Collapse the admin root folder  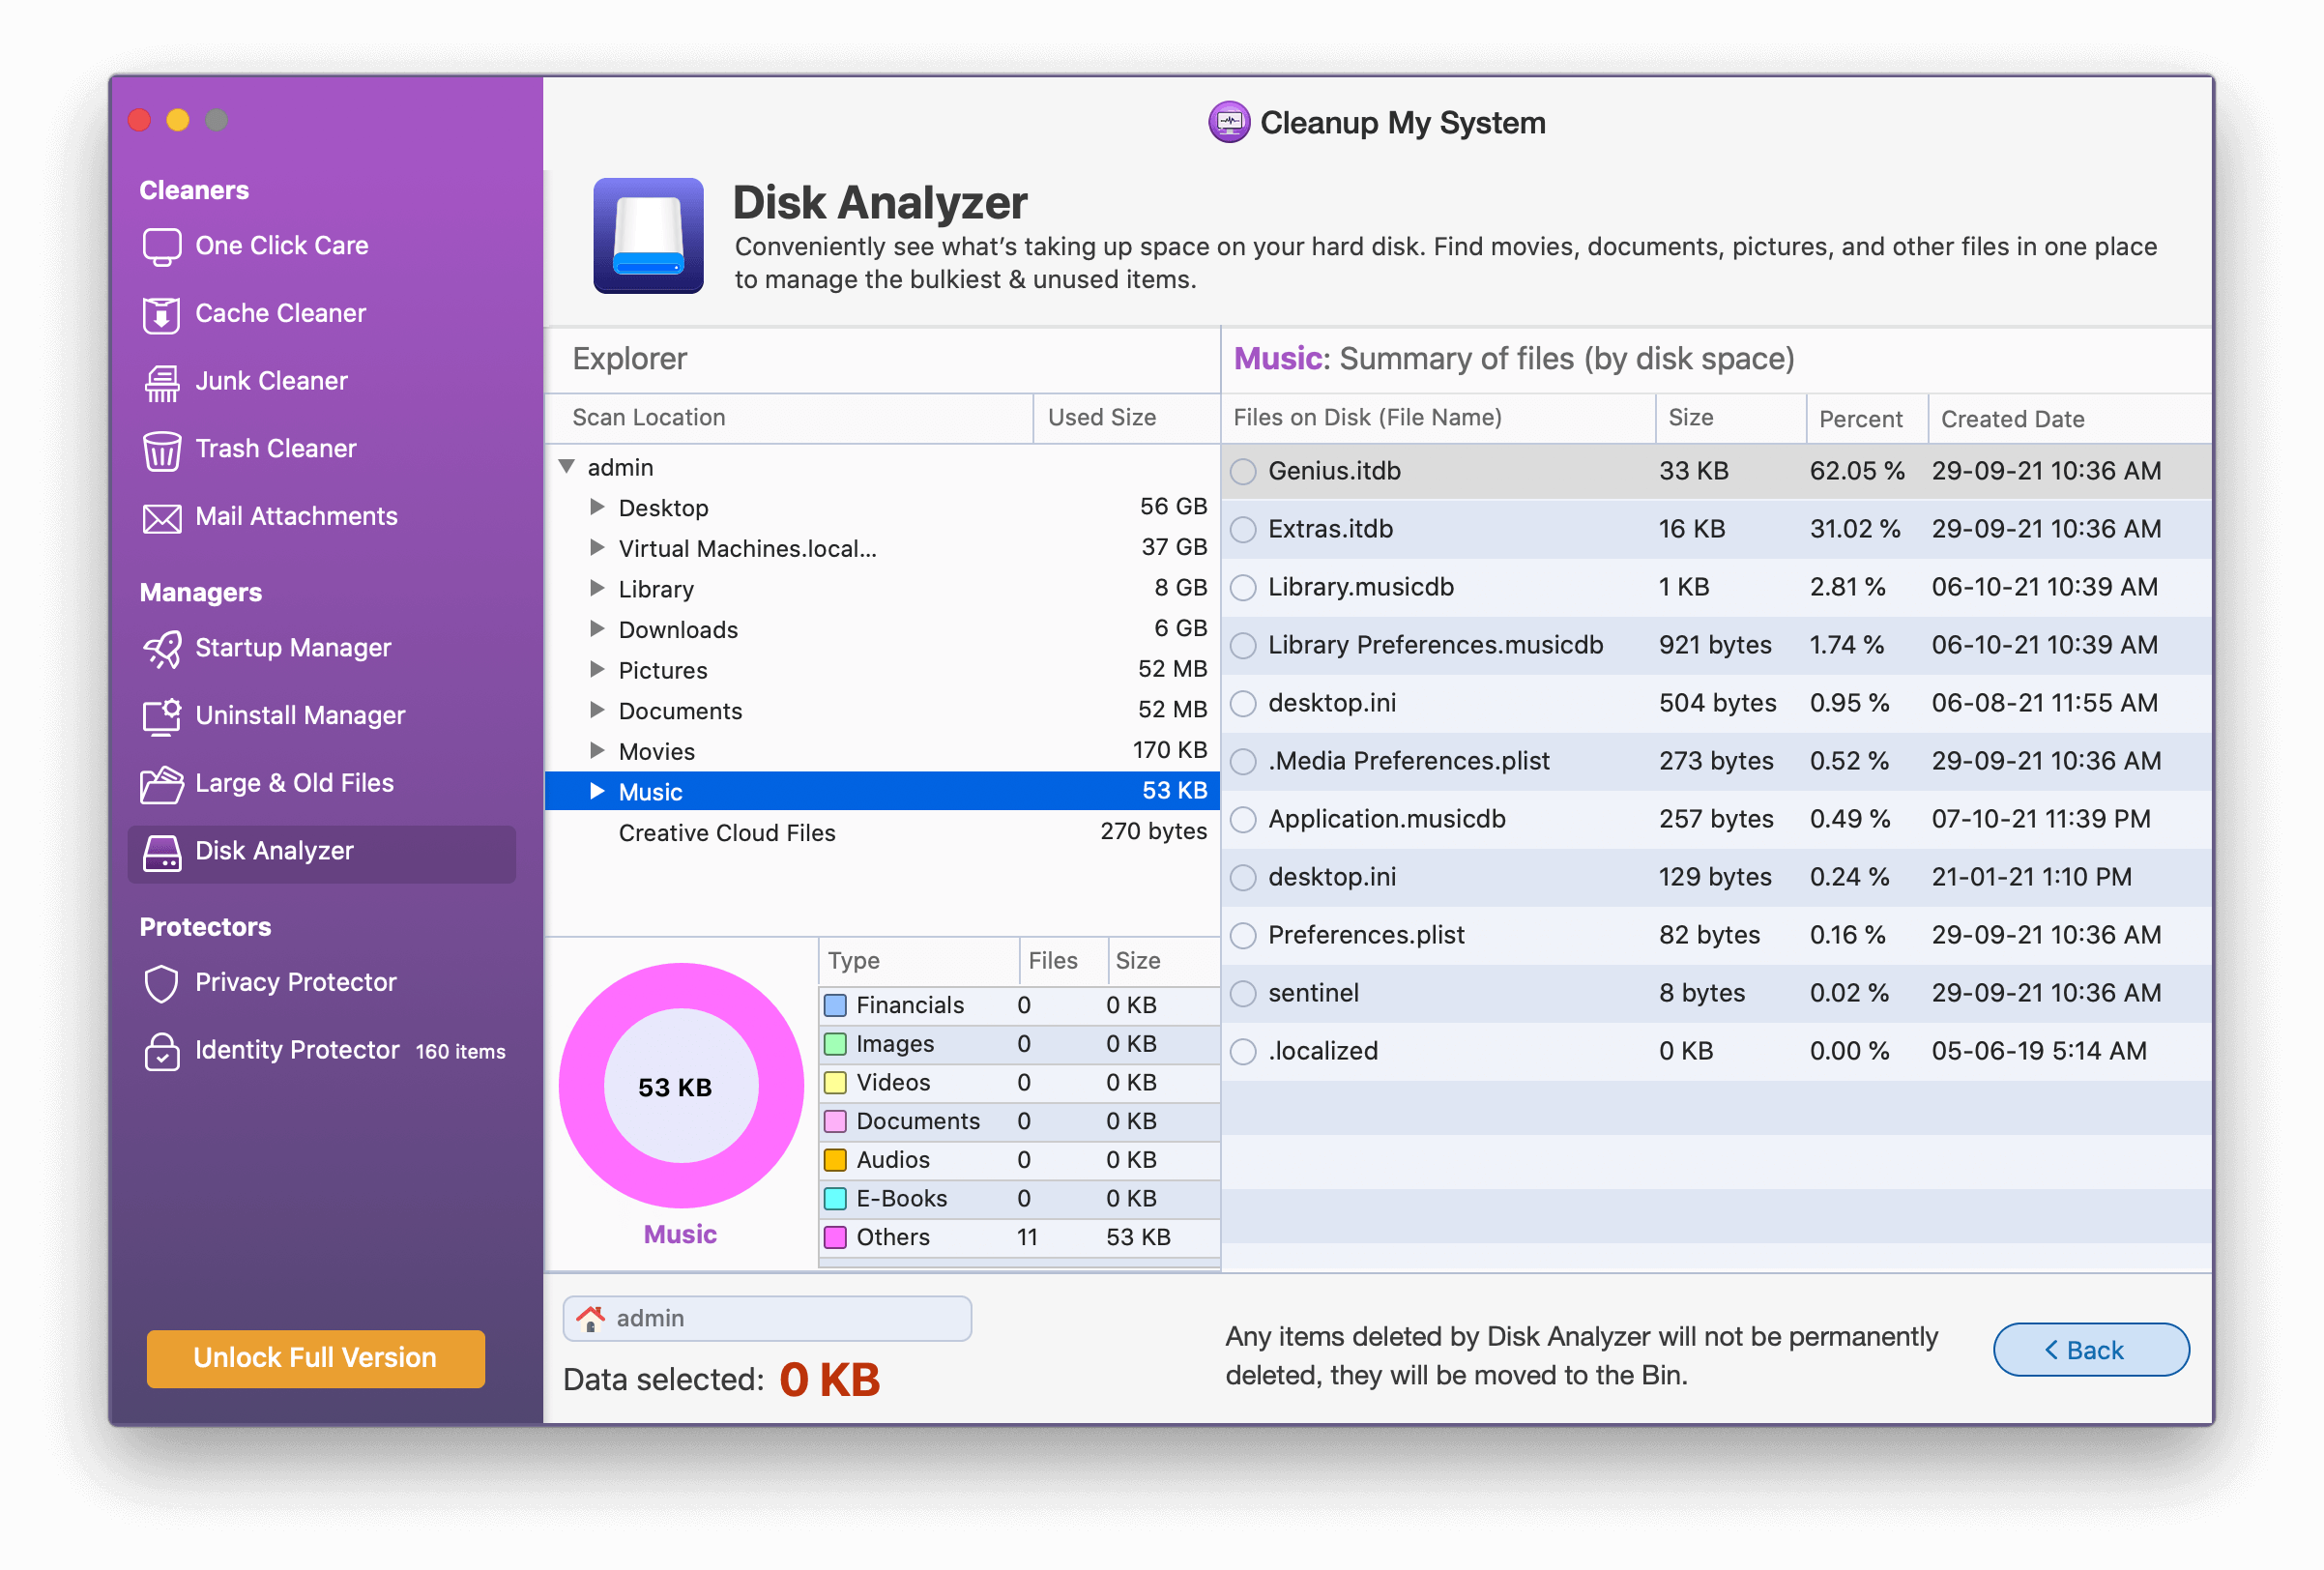click(567, 467)
